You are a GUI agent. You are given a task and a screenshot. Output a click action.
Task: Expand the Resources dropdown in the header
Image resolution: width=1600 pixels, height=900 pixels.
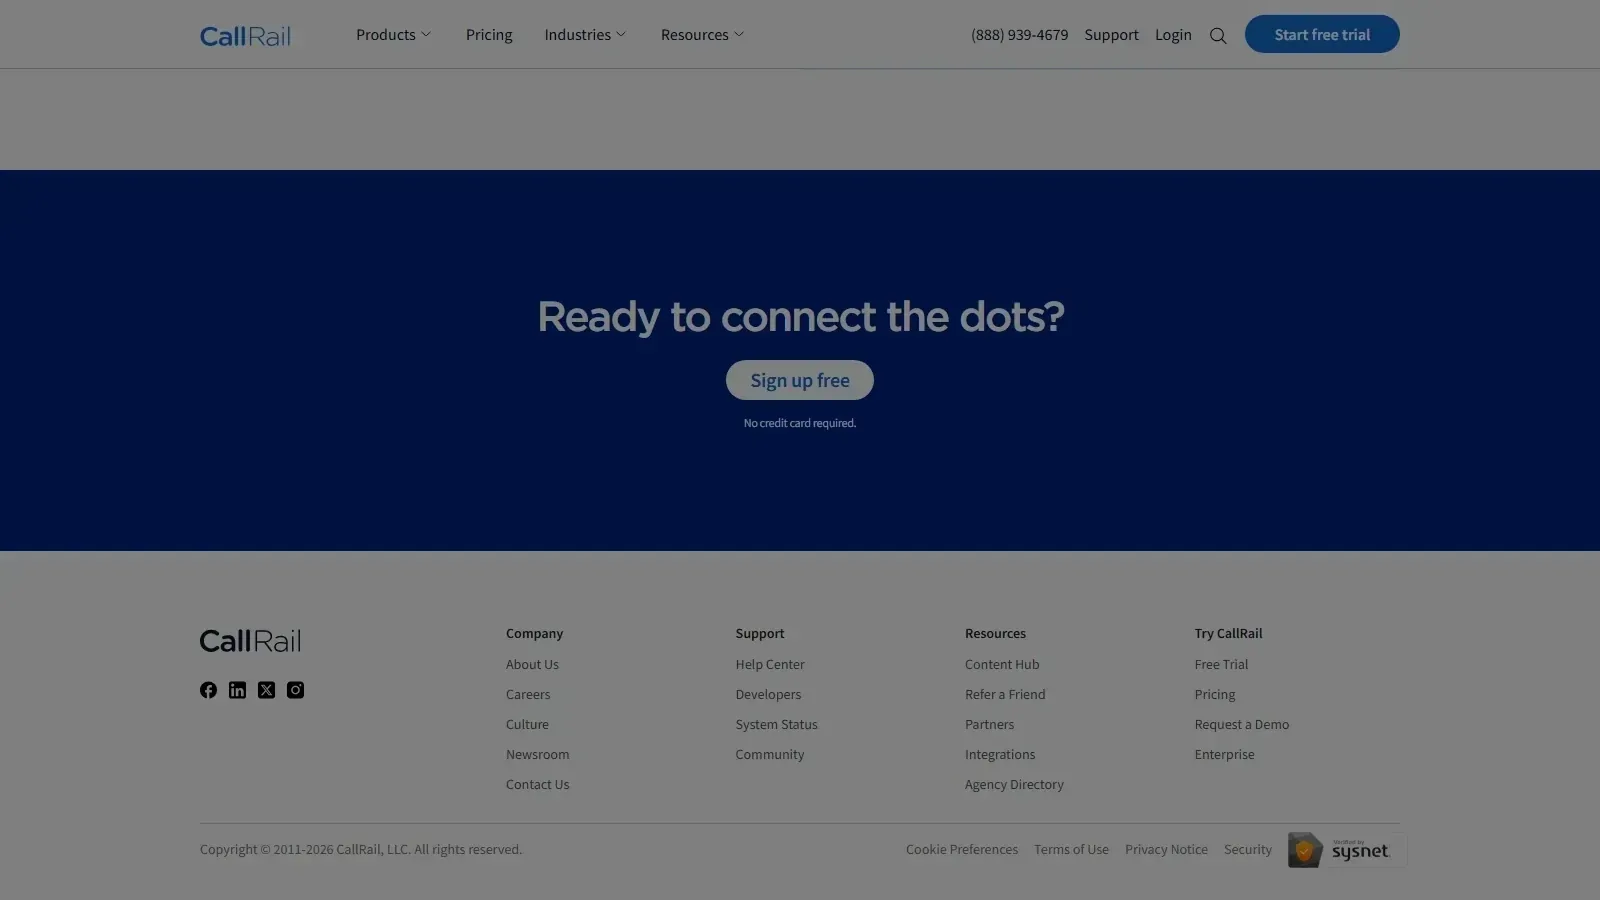click(702, 35)
